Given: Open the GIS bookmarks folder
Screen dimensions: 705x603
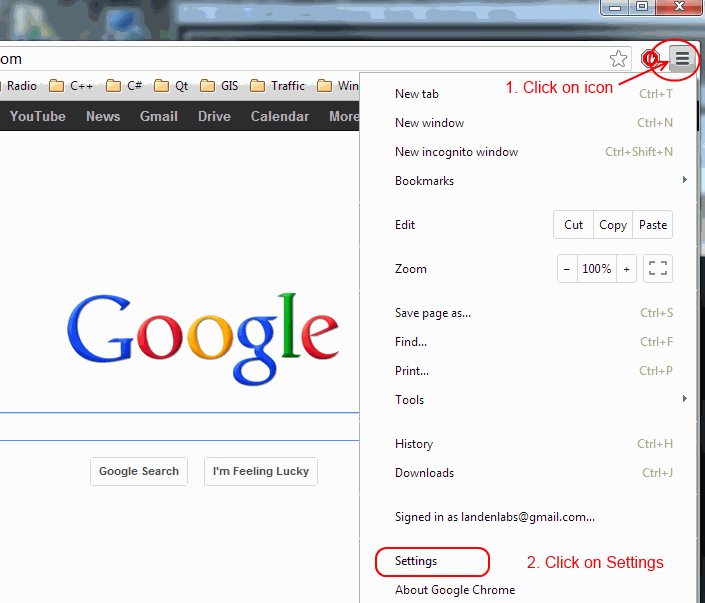Looking at the screenshot, I should (219, 85).
